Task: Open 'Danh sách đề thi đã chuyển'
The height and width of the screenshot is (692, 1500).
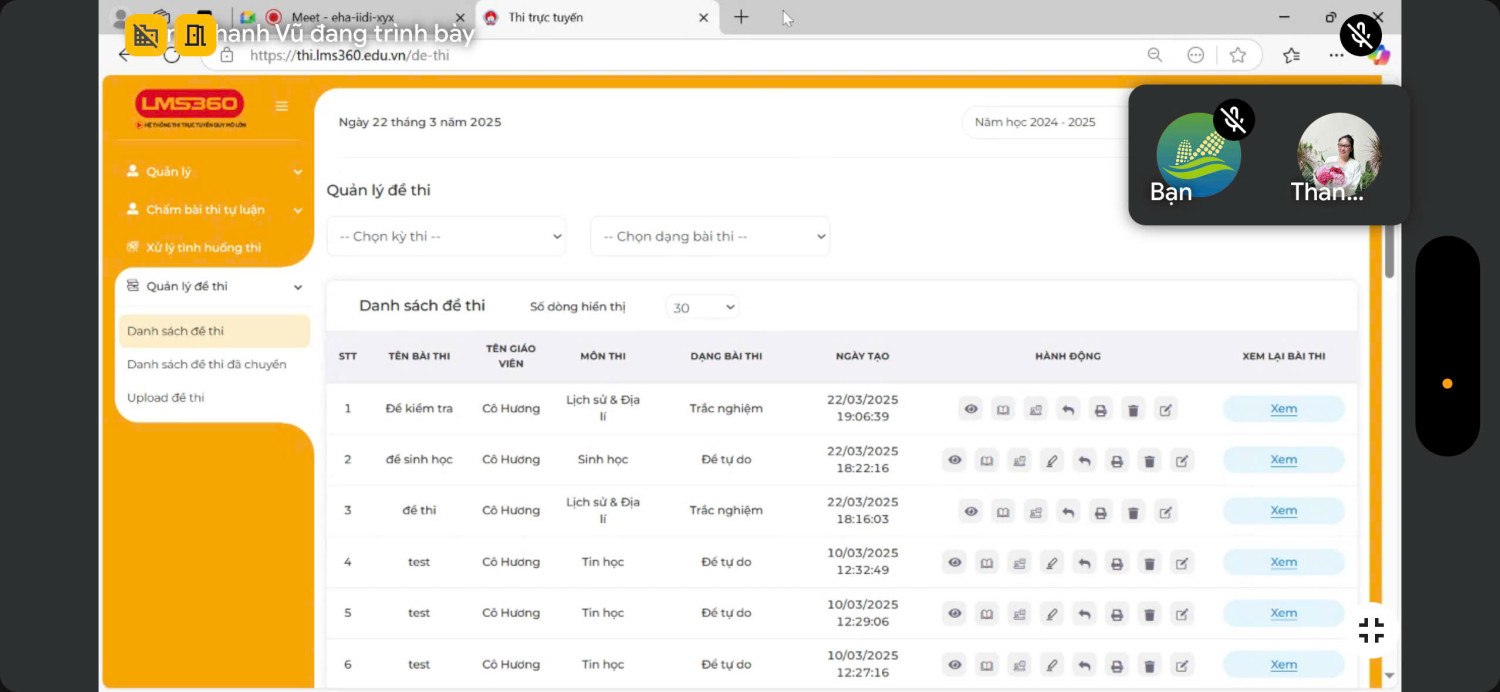Action: pyautogui.click(x=206, y=365)
